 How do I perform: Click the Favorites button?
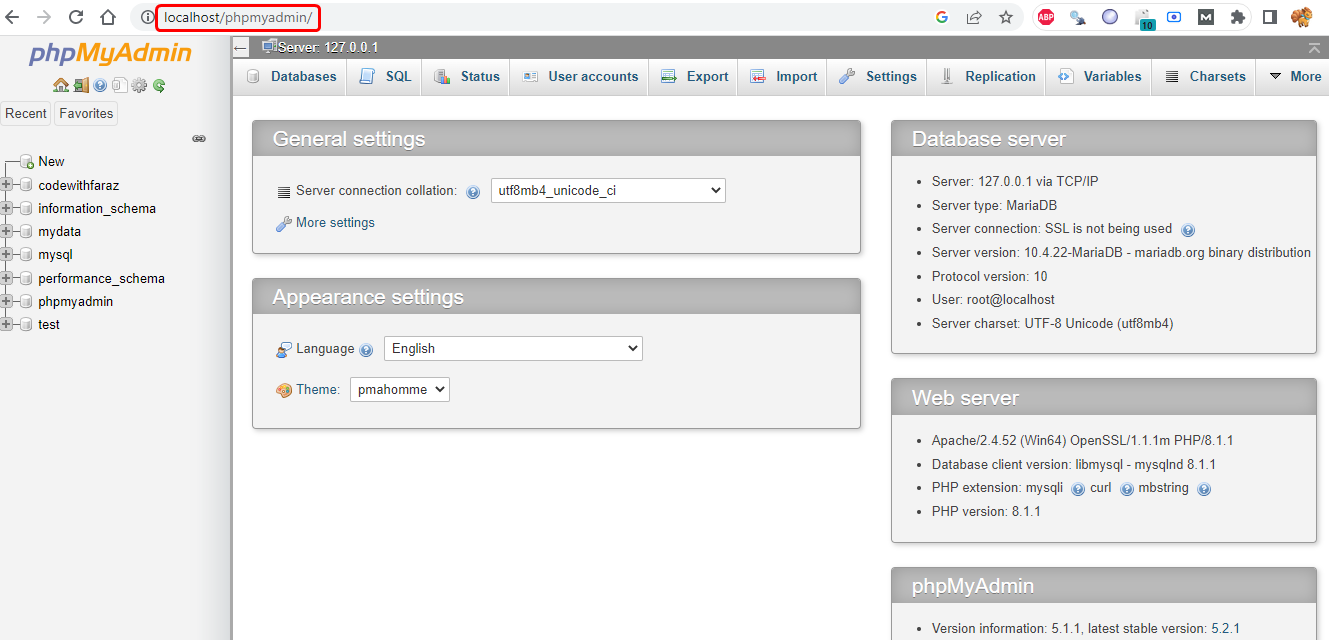point(86,113)
